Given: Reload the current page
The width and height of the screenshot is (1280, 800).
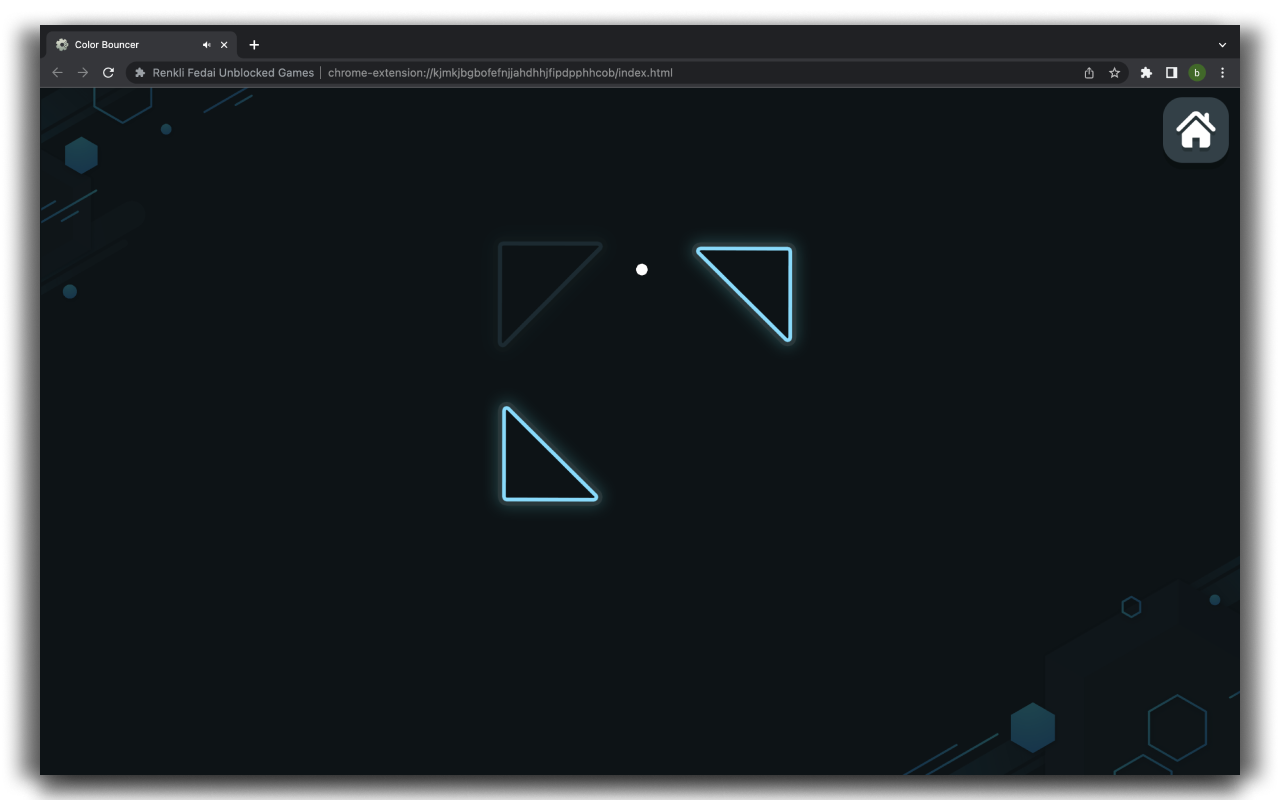Looking at the screenshot, I should [x=108, y=73].
